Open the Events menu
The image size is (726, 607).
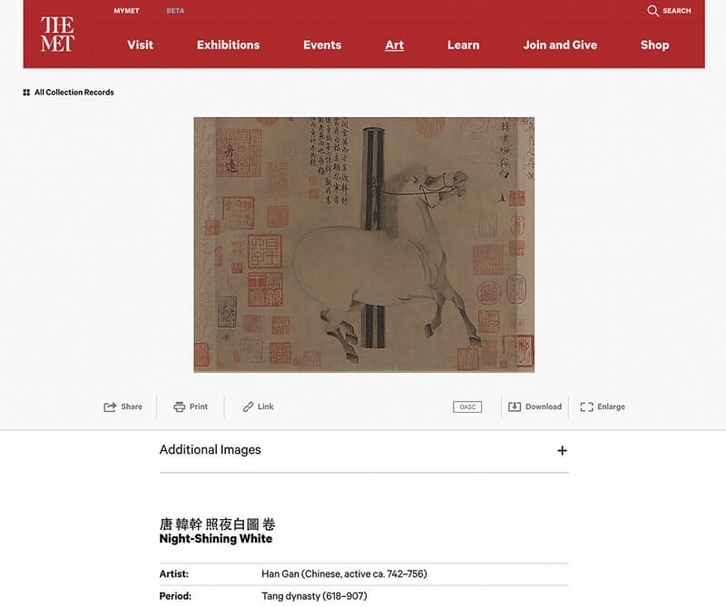point(322,45)
